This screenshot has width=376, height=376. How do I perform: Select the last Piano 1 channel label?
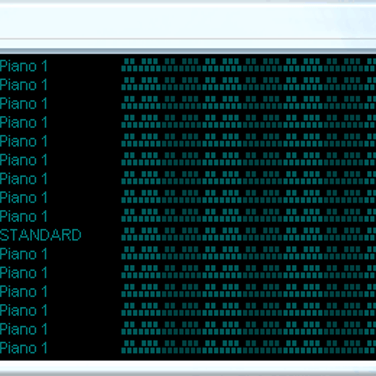[23, 348]
